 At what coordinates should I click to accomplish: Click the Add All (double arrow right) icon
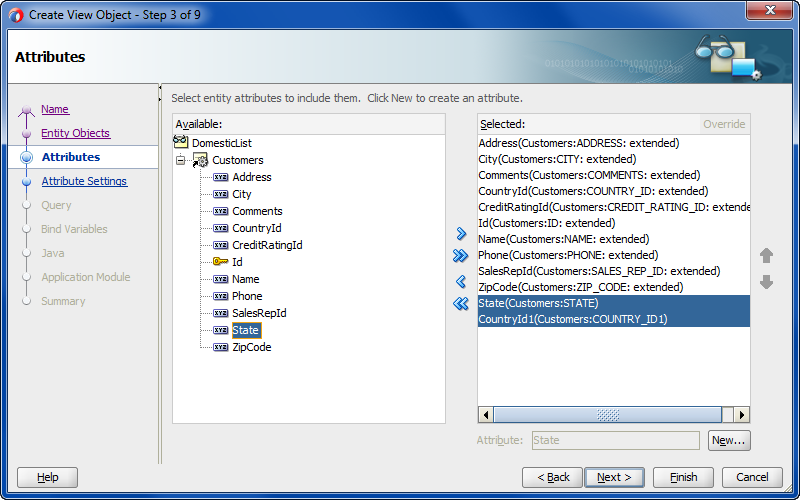pyautogui.click(x=460, y=256)
